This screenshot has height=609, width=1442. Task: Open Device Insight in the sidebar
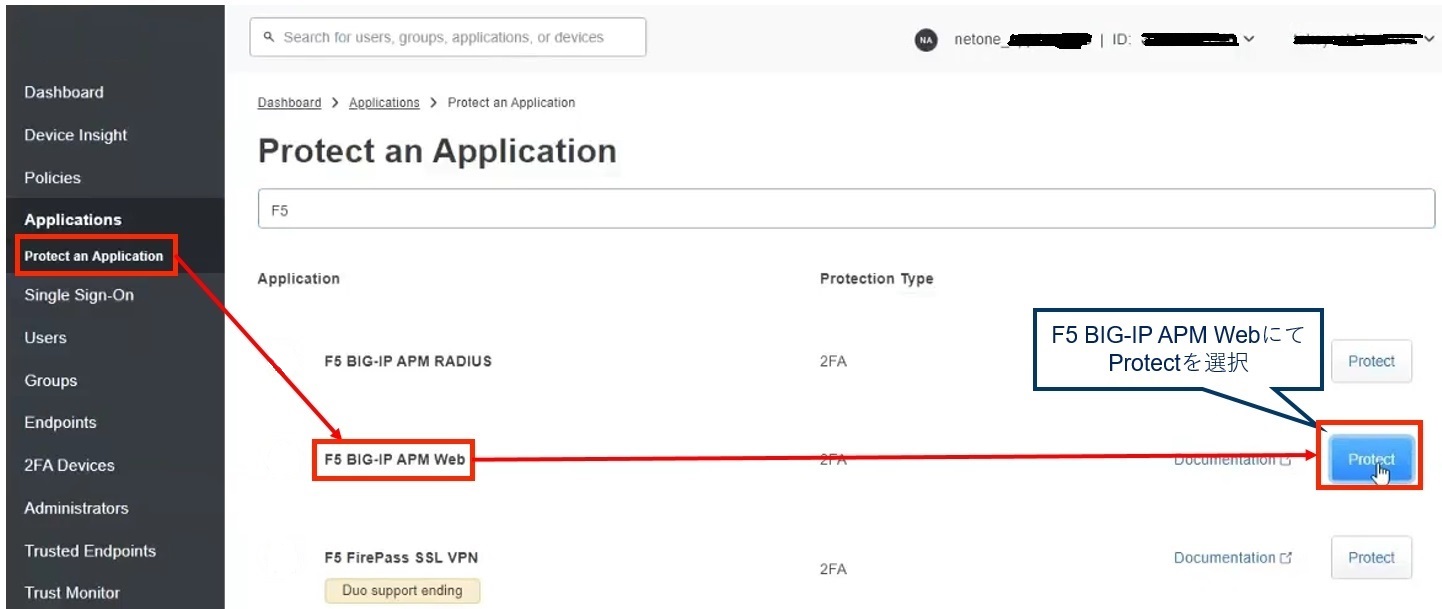[x=76, y=135]
